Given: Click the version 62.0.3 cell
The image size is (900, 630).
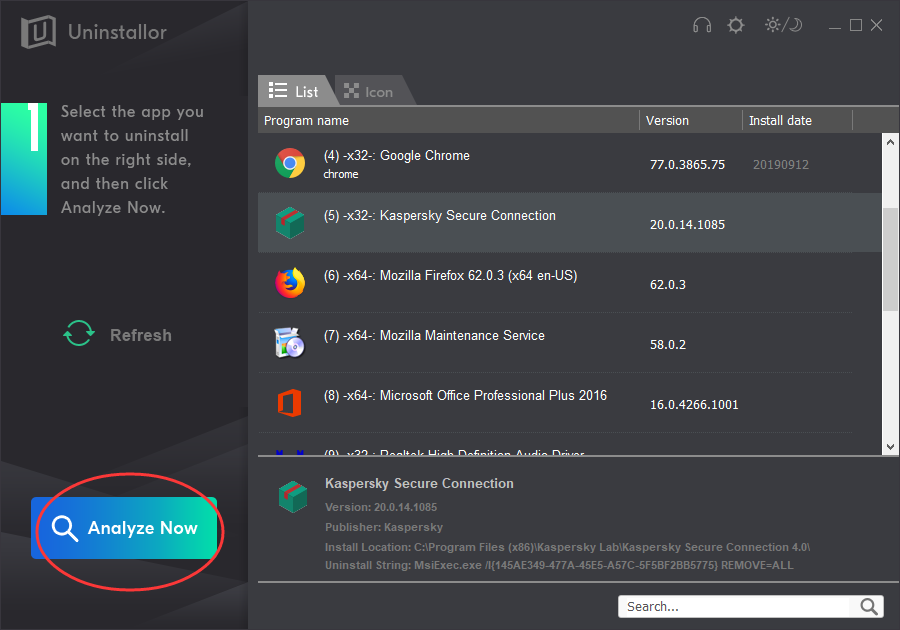Looking at the screenshot, I should (668, 285).
